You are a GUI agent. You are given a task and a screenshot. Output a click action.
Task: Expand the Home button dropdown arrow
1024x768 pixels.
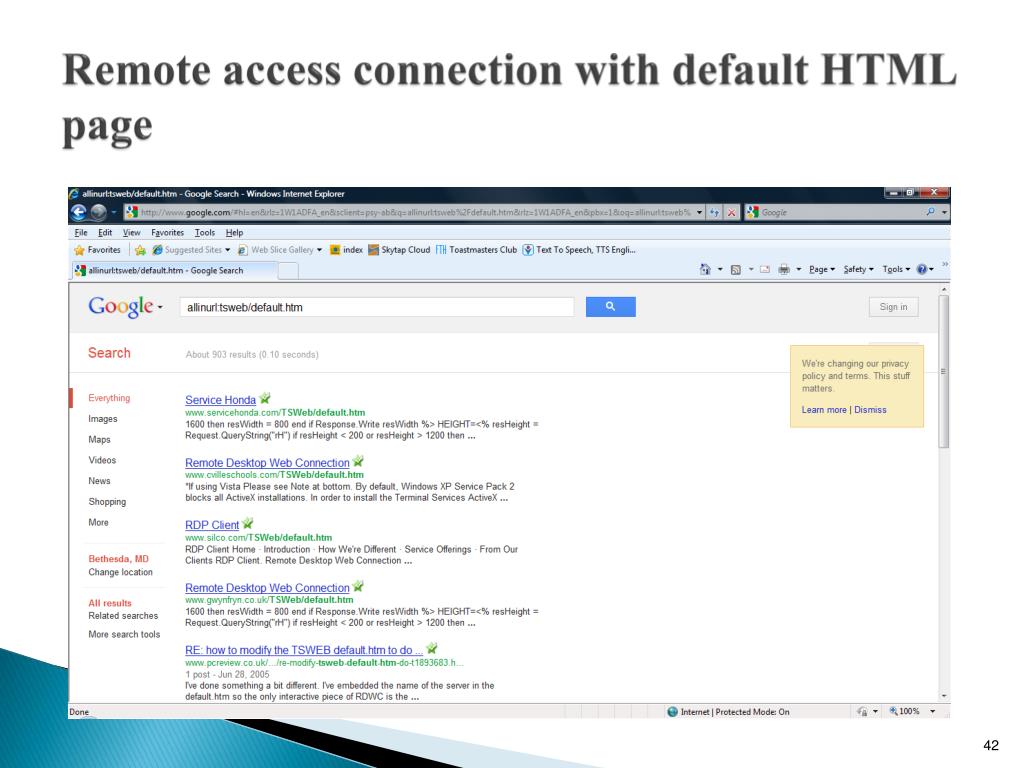pyautogui.click(x=720, y=269)
